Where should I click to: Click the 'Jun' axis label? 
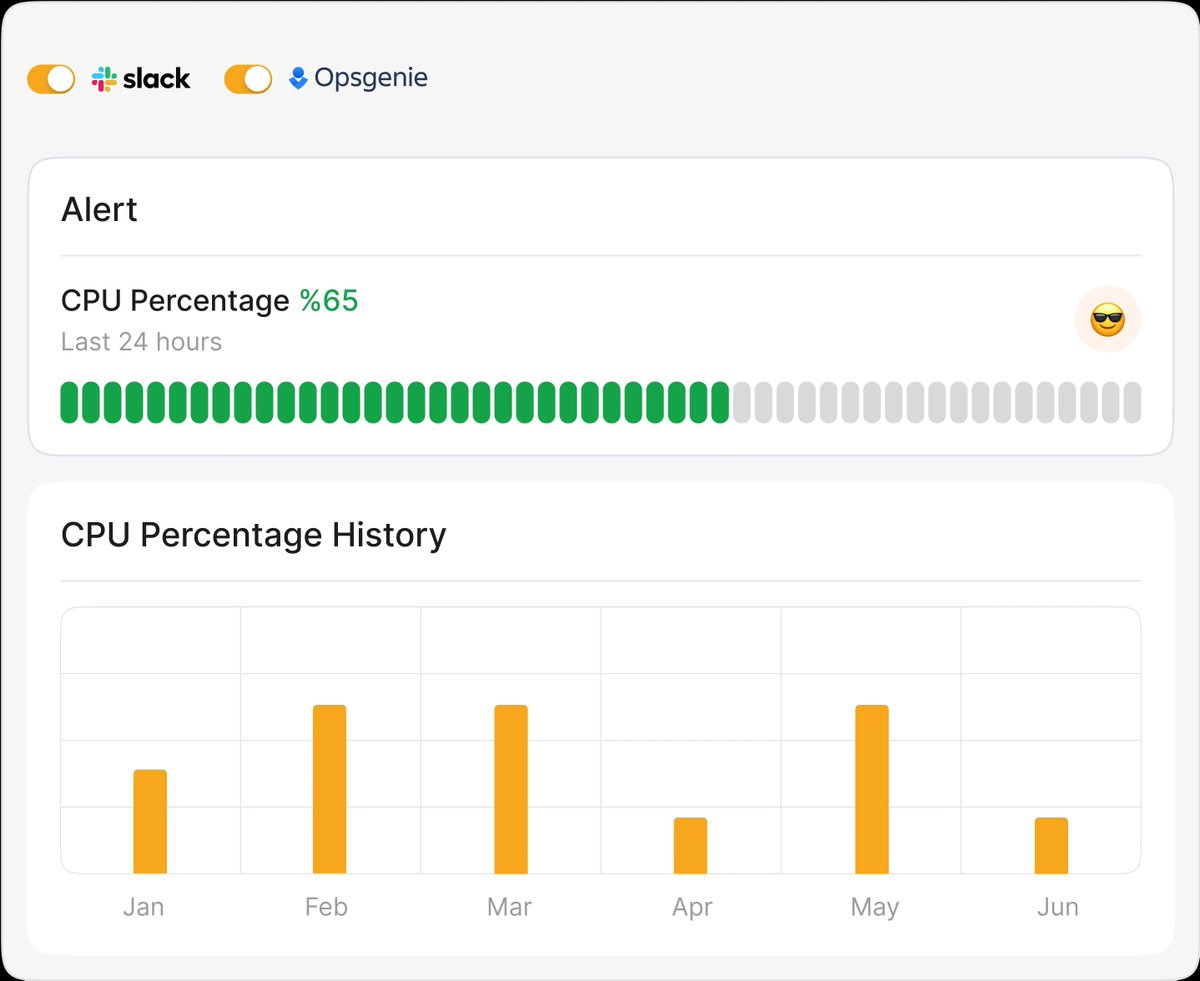point(1058,907)
